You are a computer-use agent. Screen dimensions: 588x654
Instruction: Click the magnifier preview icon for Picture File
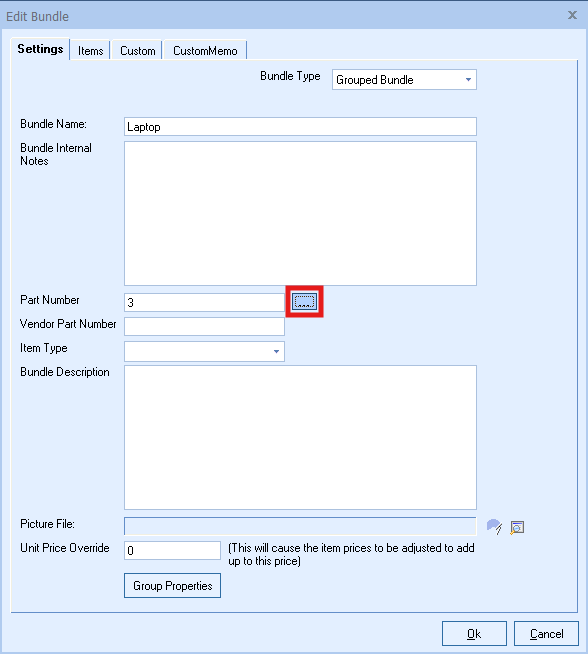[517, 527]
